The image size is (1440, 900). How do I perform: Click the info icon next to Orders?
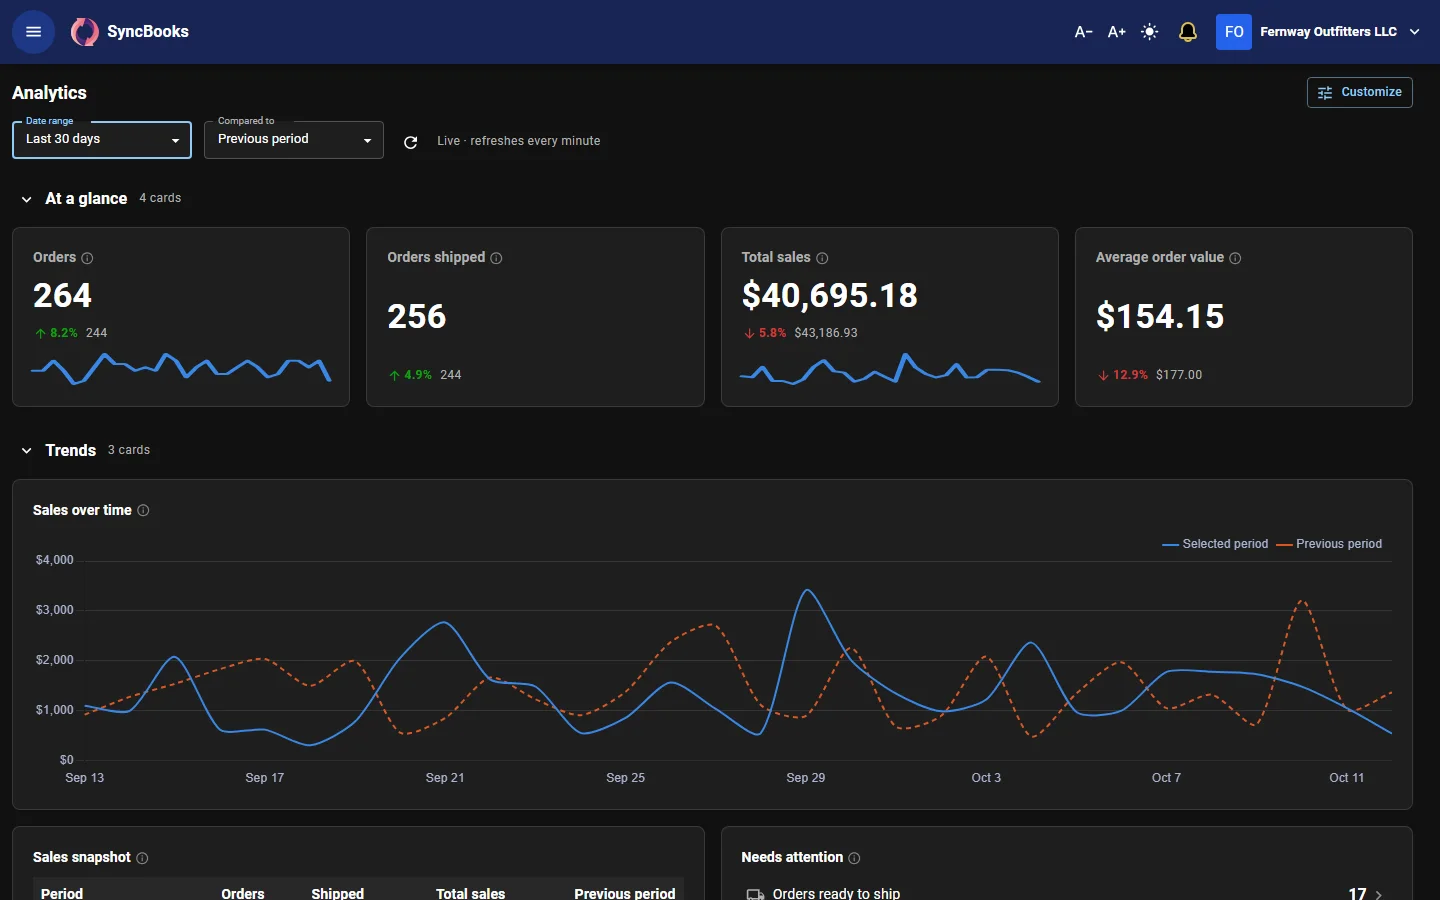(x=87, y=258)
